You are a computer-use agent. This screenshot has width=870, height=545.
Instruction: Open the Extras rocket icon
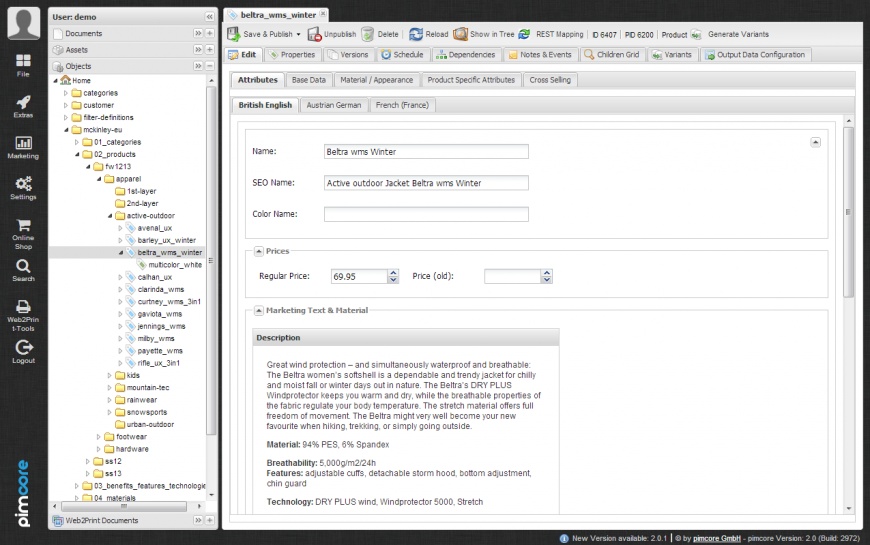point(23,106)
